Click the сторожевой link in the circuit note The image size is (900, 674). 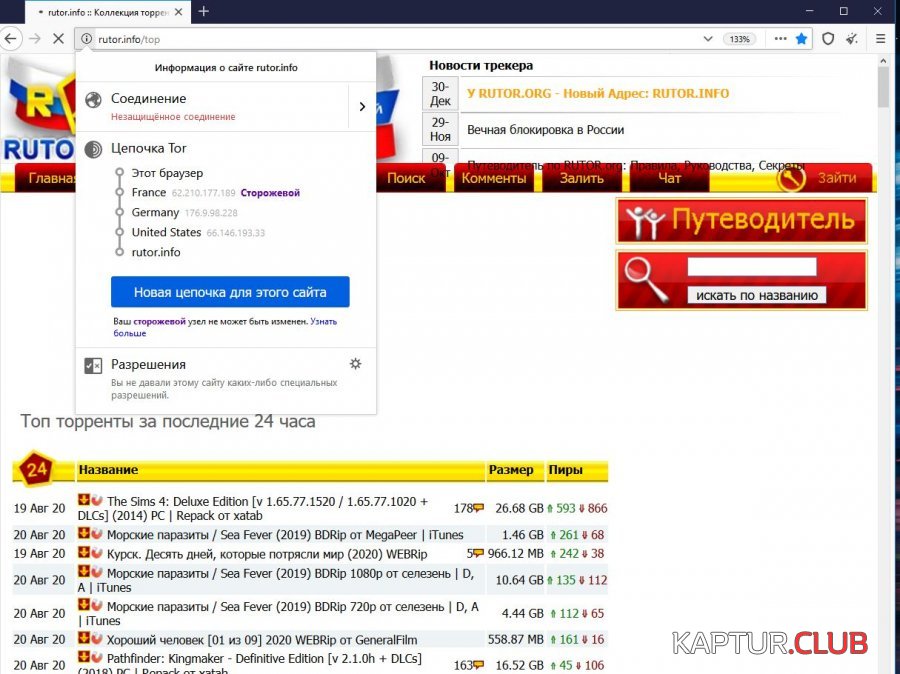(160, 321)
